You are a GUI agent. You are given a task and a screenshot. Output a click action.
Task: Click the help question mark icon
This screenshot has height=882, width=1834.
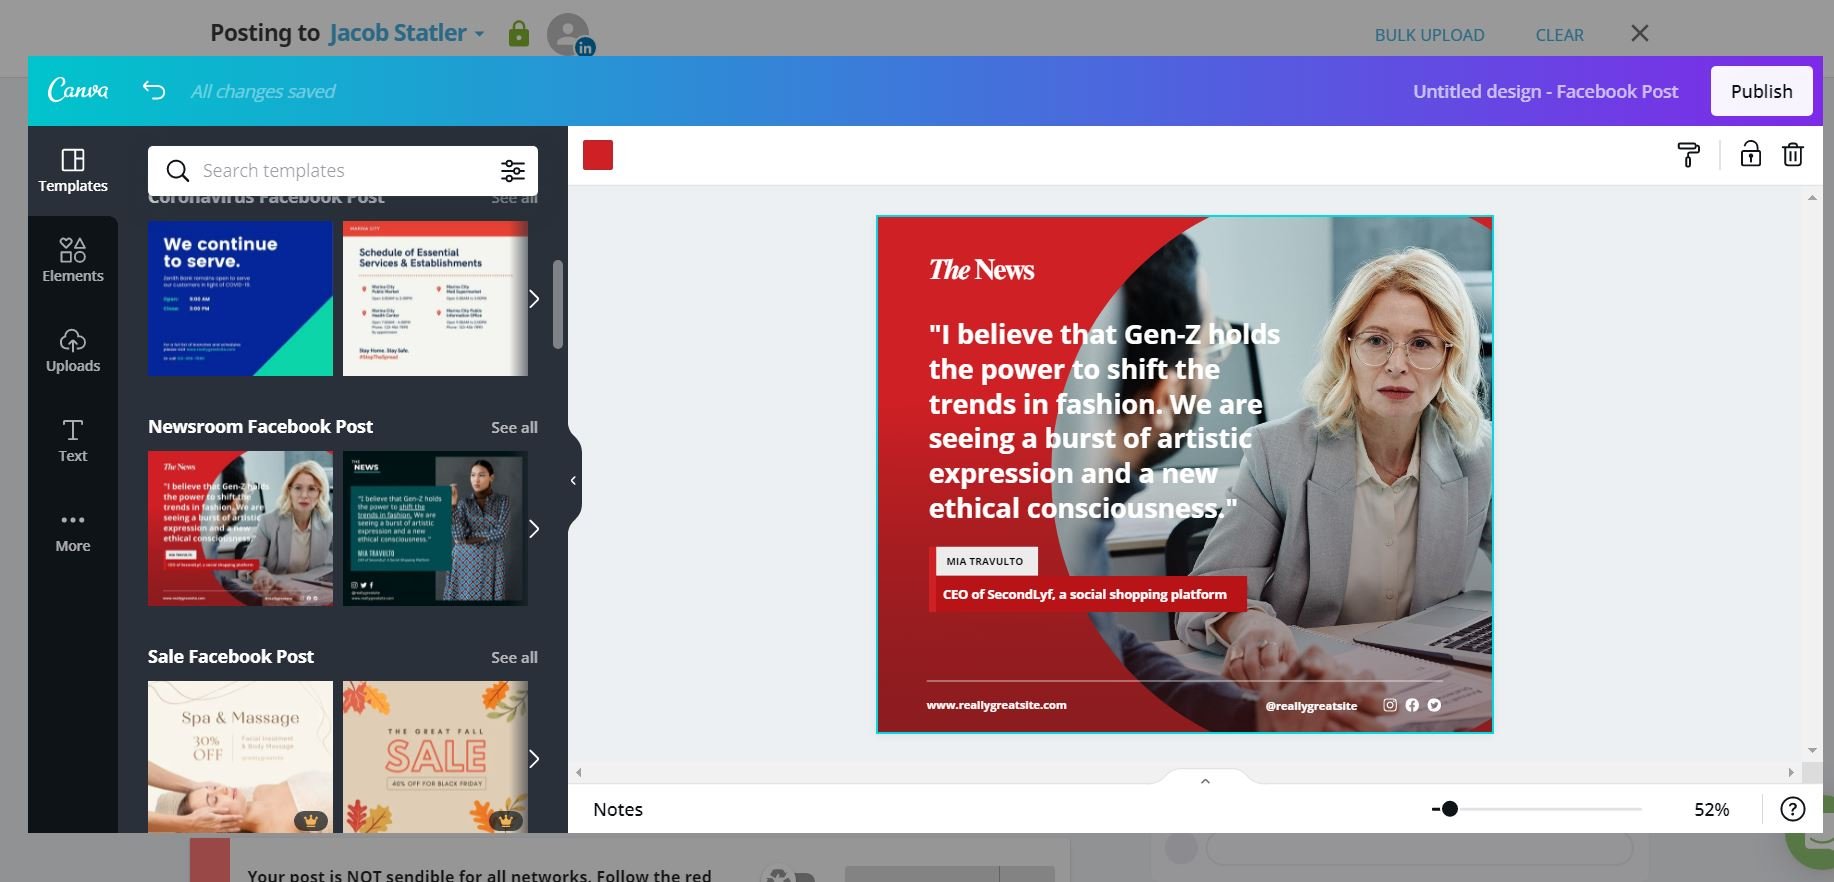[x=1792, y=809]
